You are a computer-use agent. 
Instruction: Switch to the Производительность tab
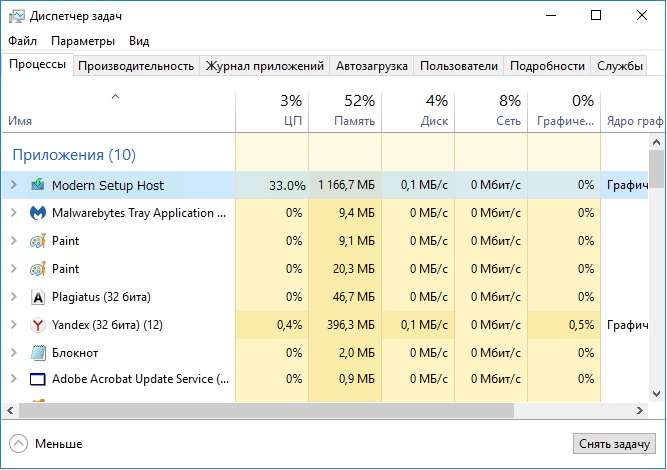[136, 66]
